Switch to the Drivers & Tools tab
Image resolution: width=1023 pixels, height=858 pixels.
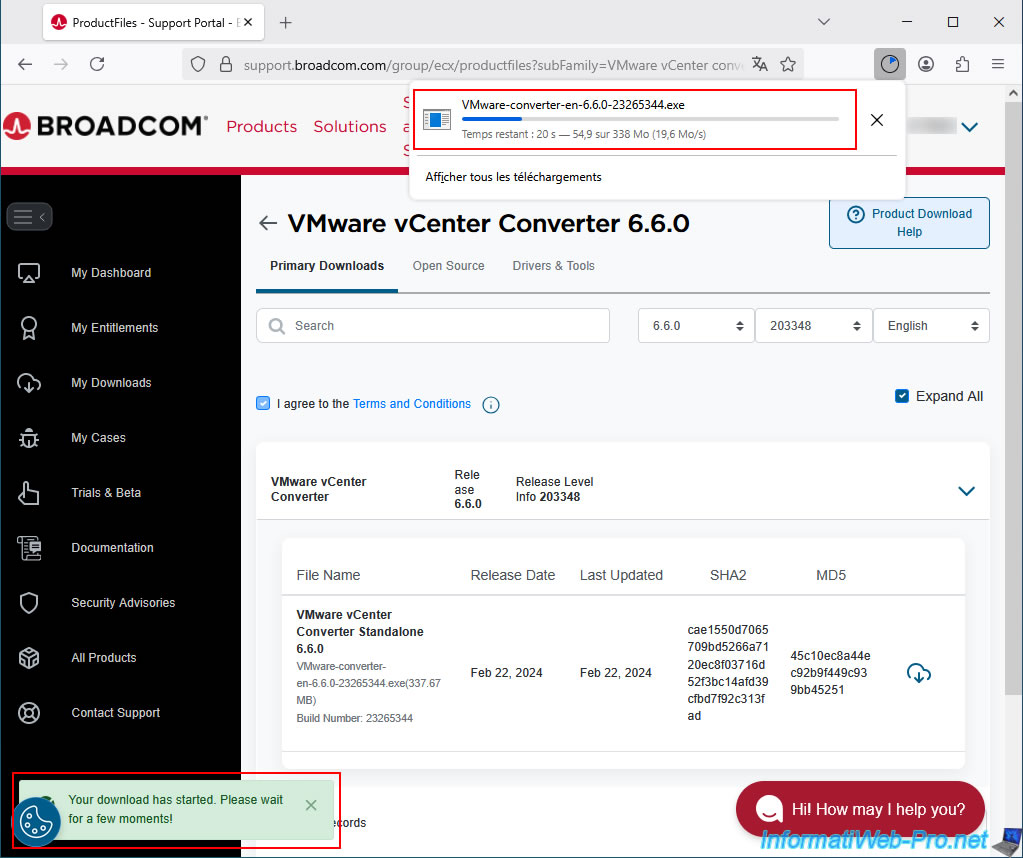553,266
